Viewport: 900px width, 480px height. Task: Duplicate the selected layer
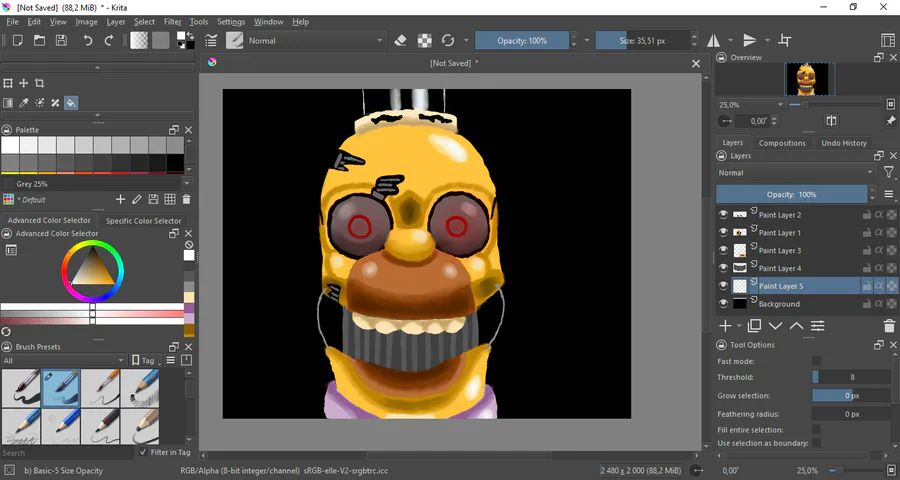pos(754,326)
